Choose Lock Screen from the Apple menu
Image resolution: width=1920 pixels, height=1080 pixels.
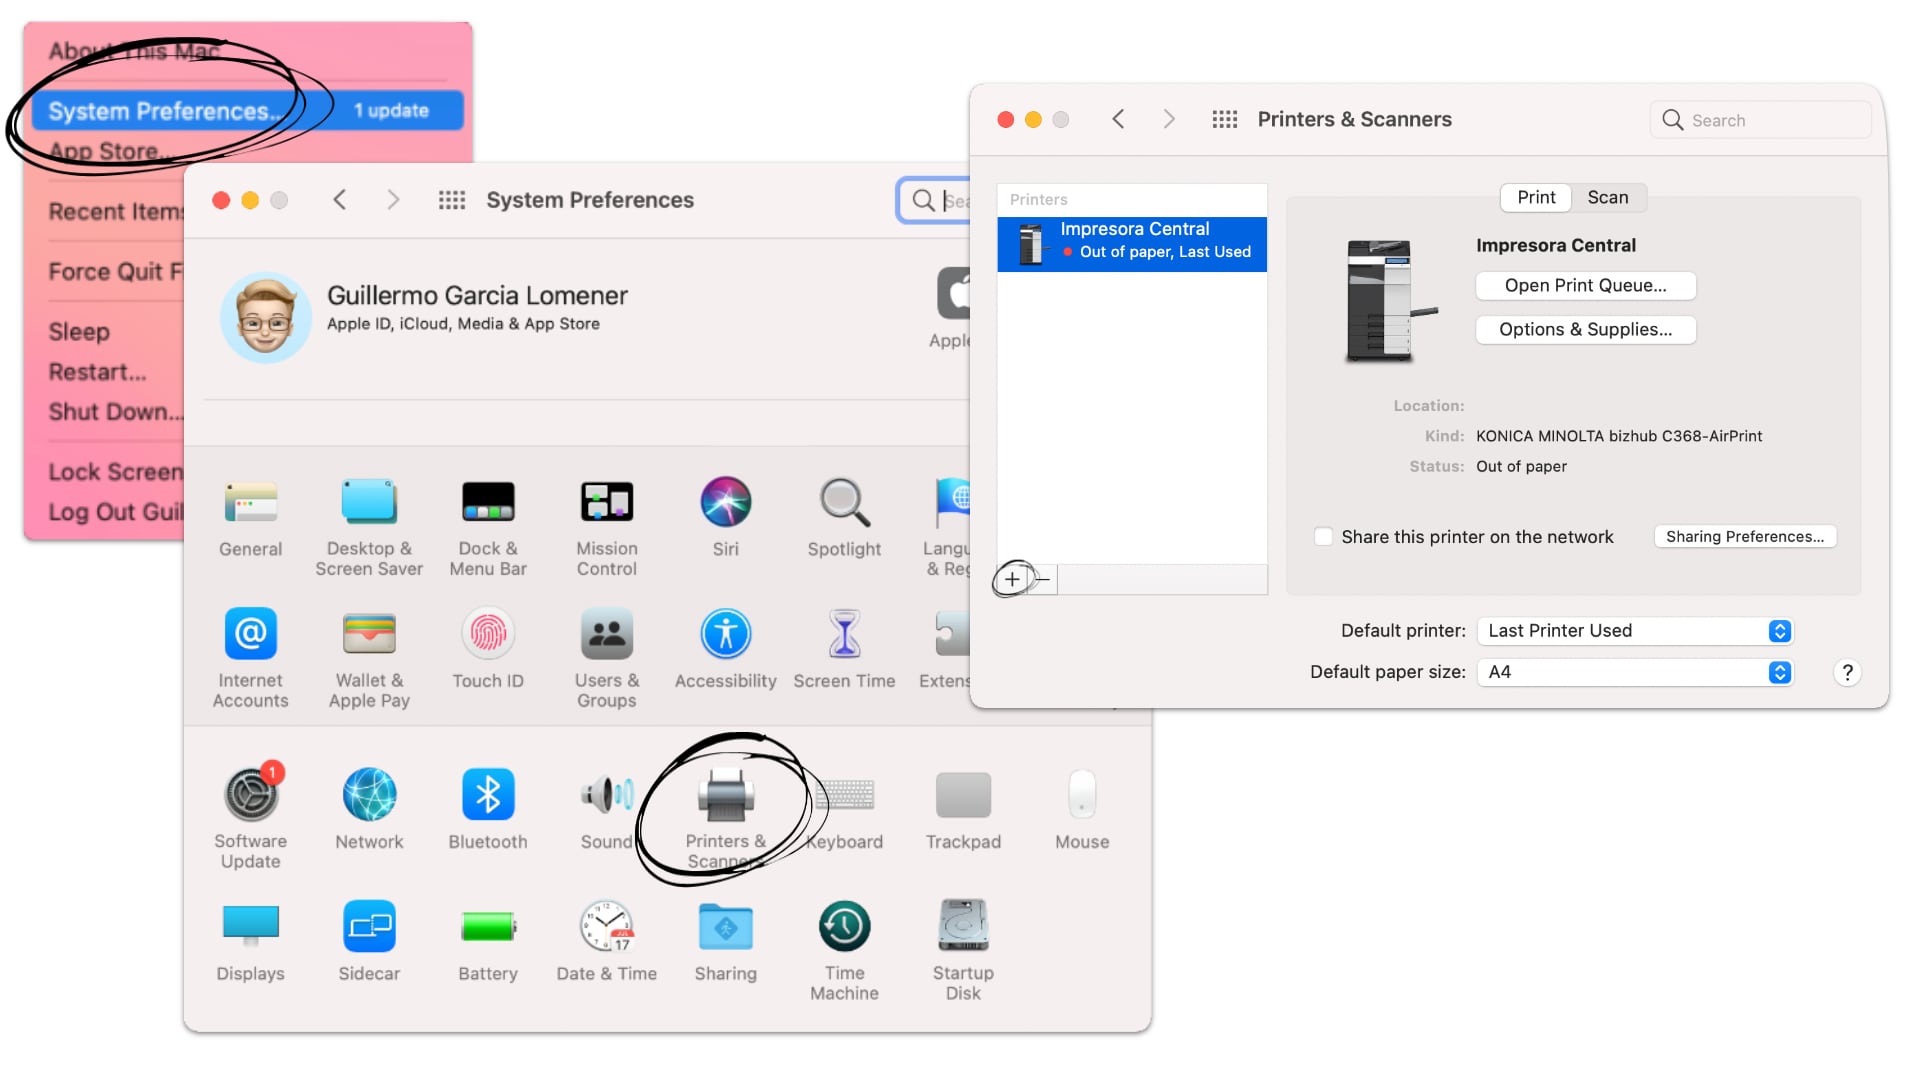tap(115, 472)
